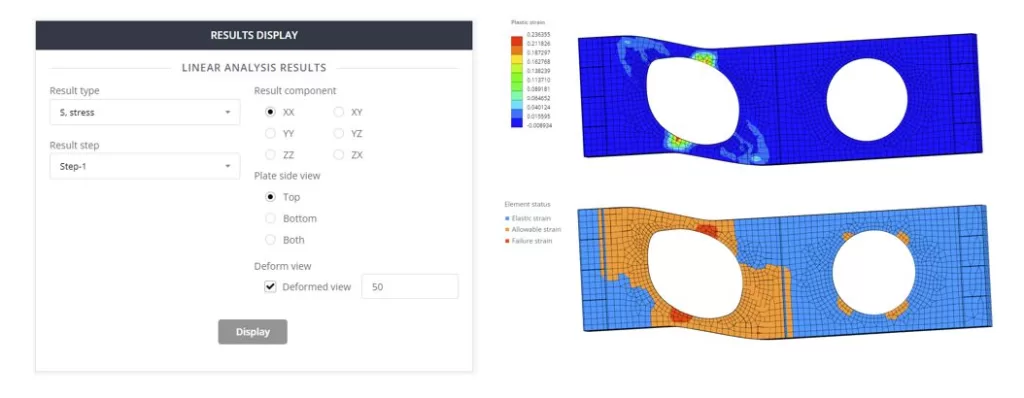Click the Deform view label

(283, 266)
